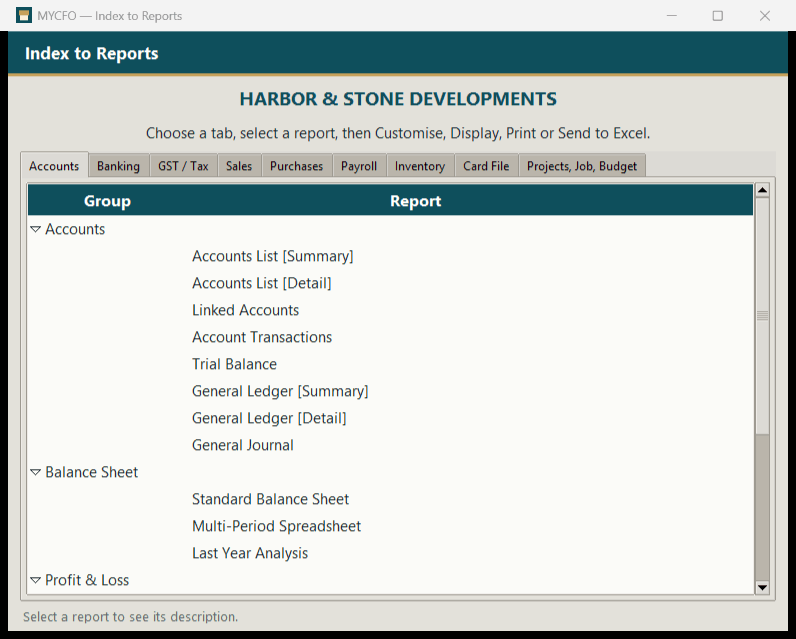Screen dimensions: 796x639
Task: Click the vertical scrollbar thumb
Action: 762,316
